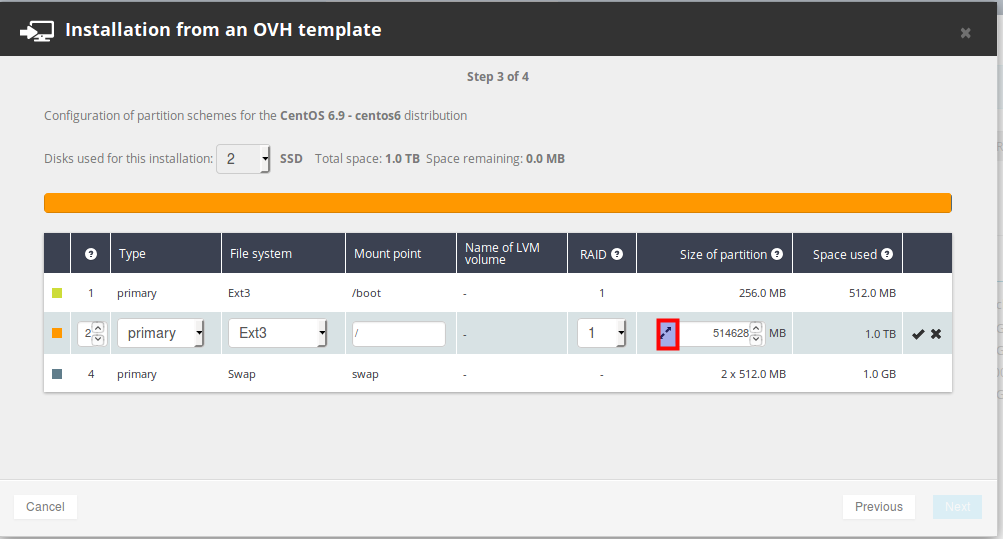
Task: Click help icon beside Size of partition
Action: 777,254
